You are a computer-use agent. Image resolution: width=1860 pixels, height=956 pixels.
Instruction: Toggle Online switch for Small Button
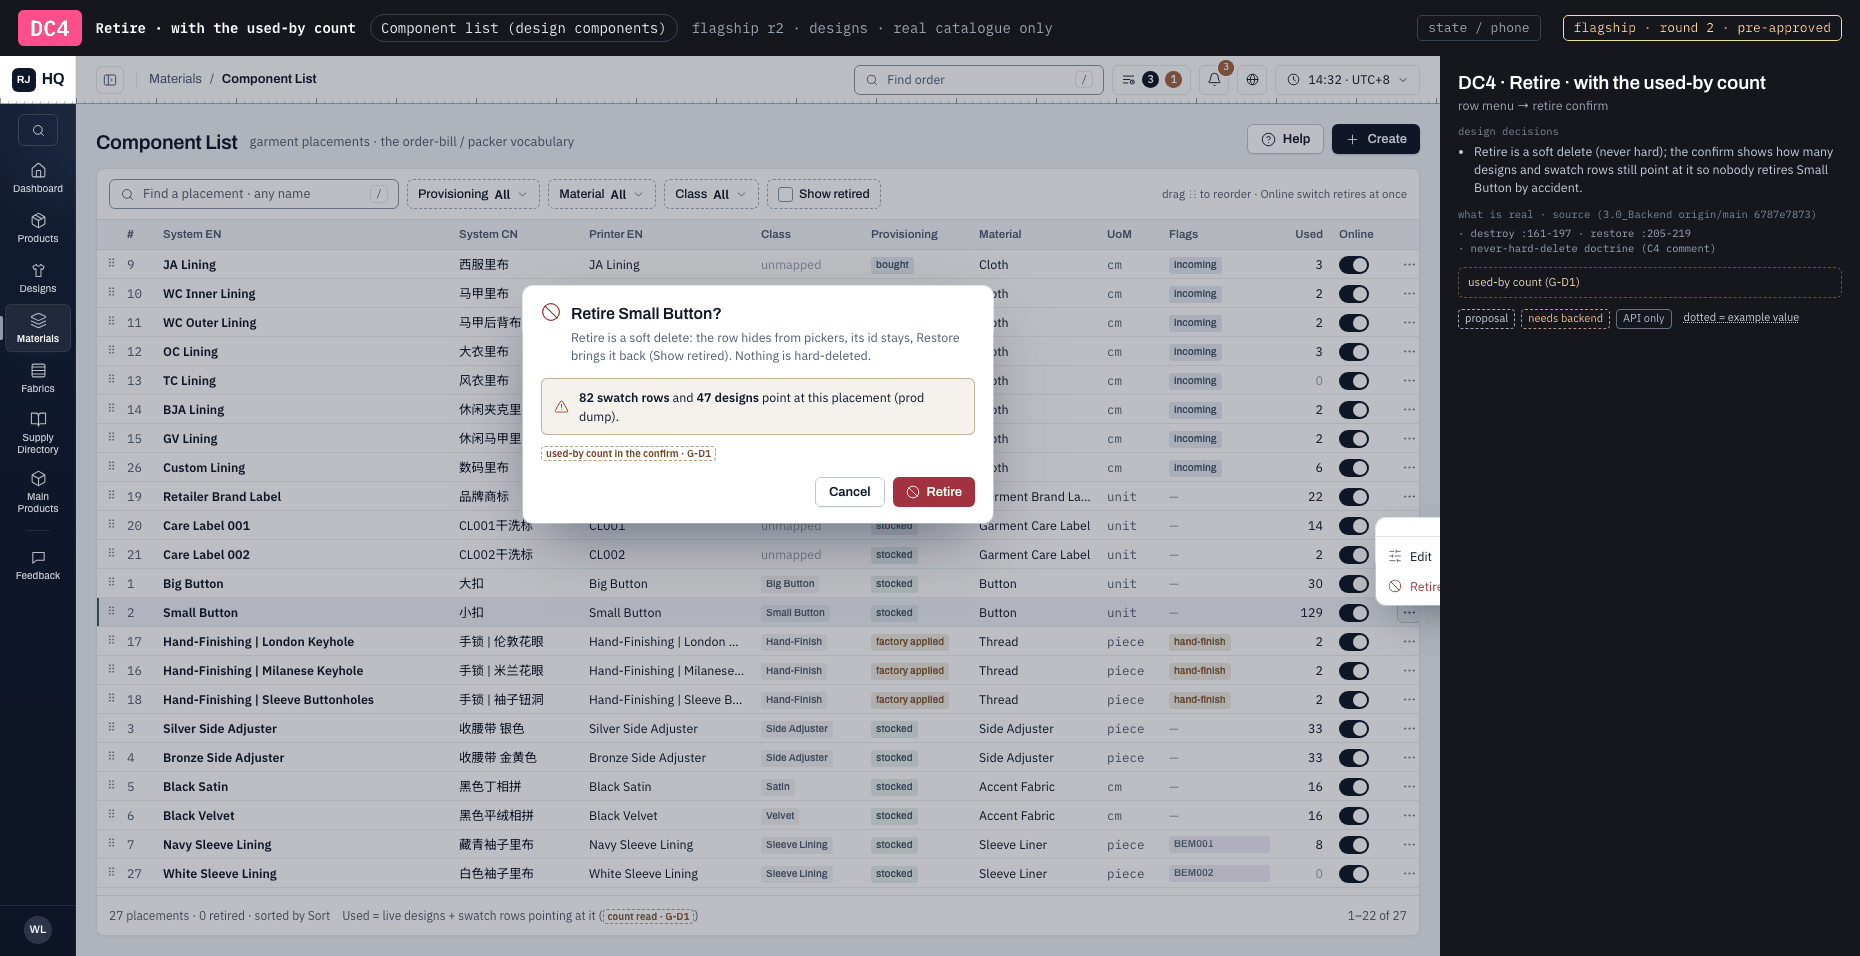click(x=1354, y=613)
